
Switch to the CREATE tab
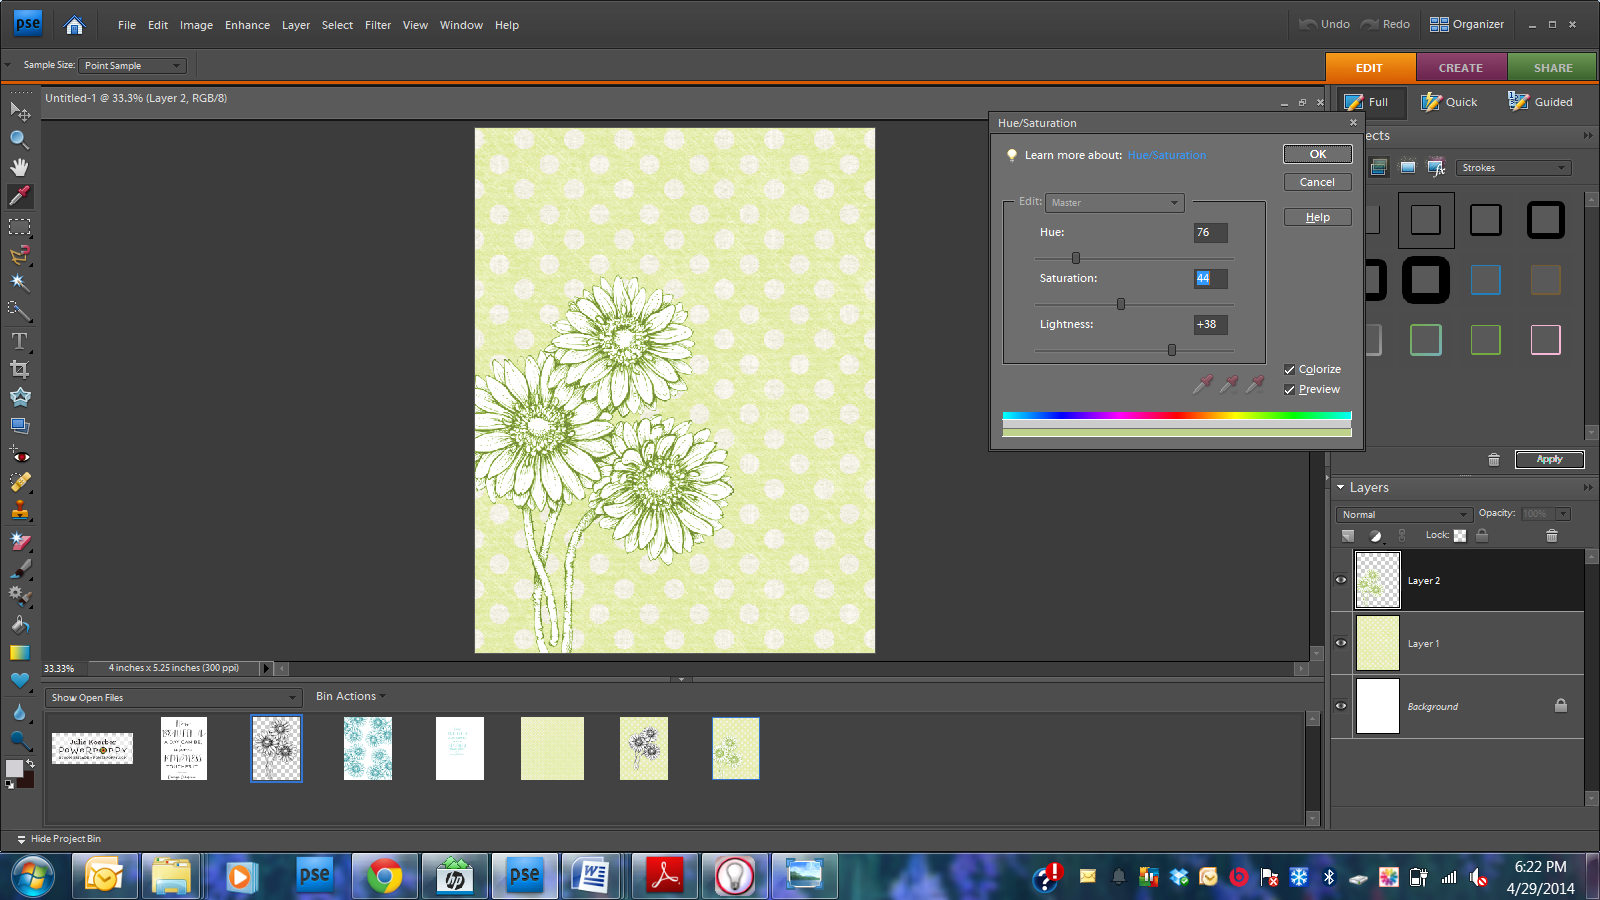1460,68
